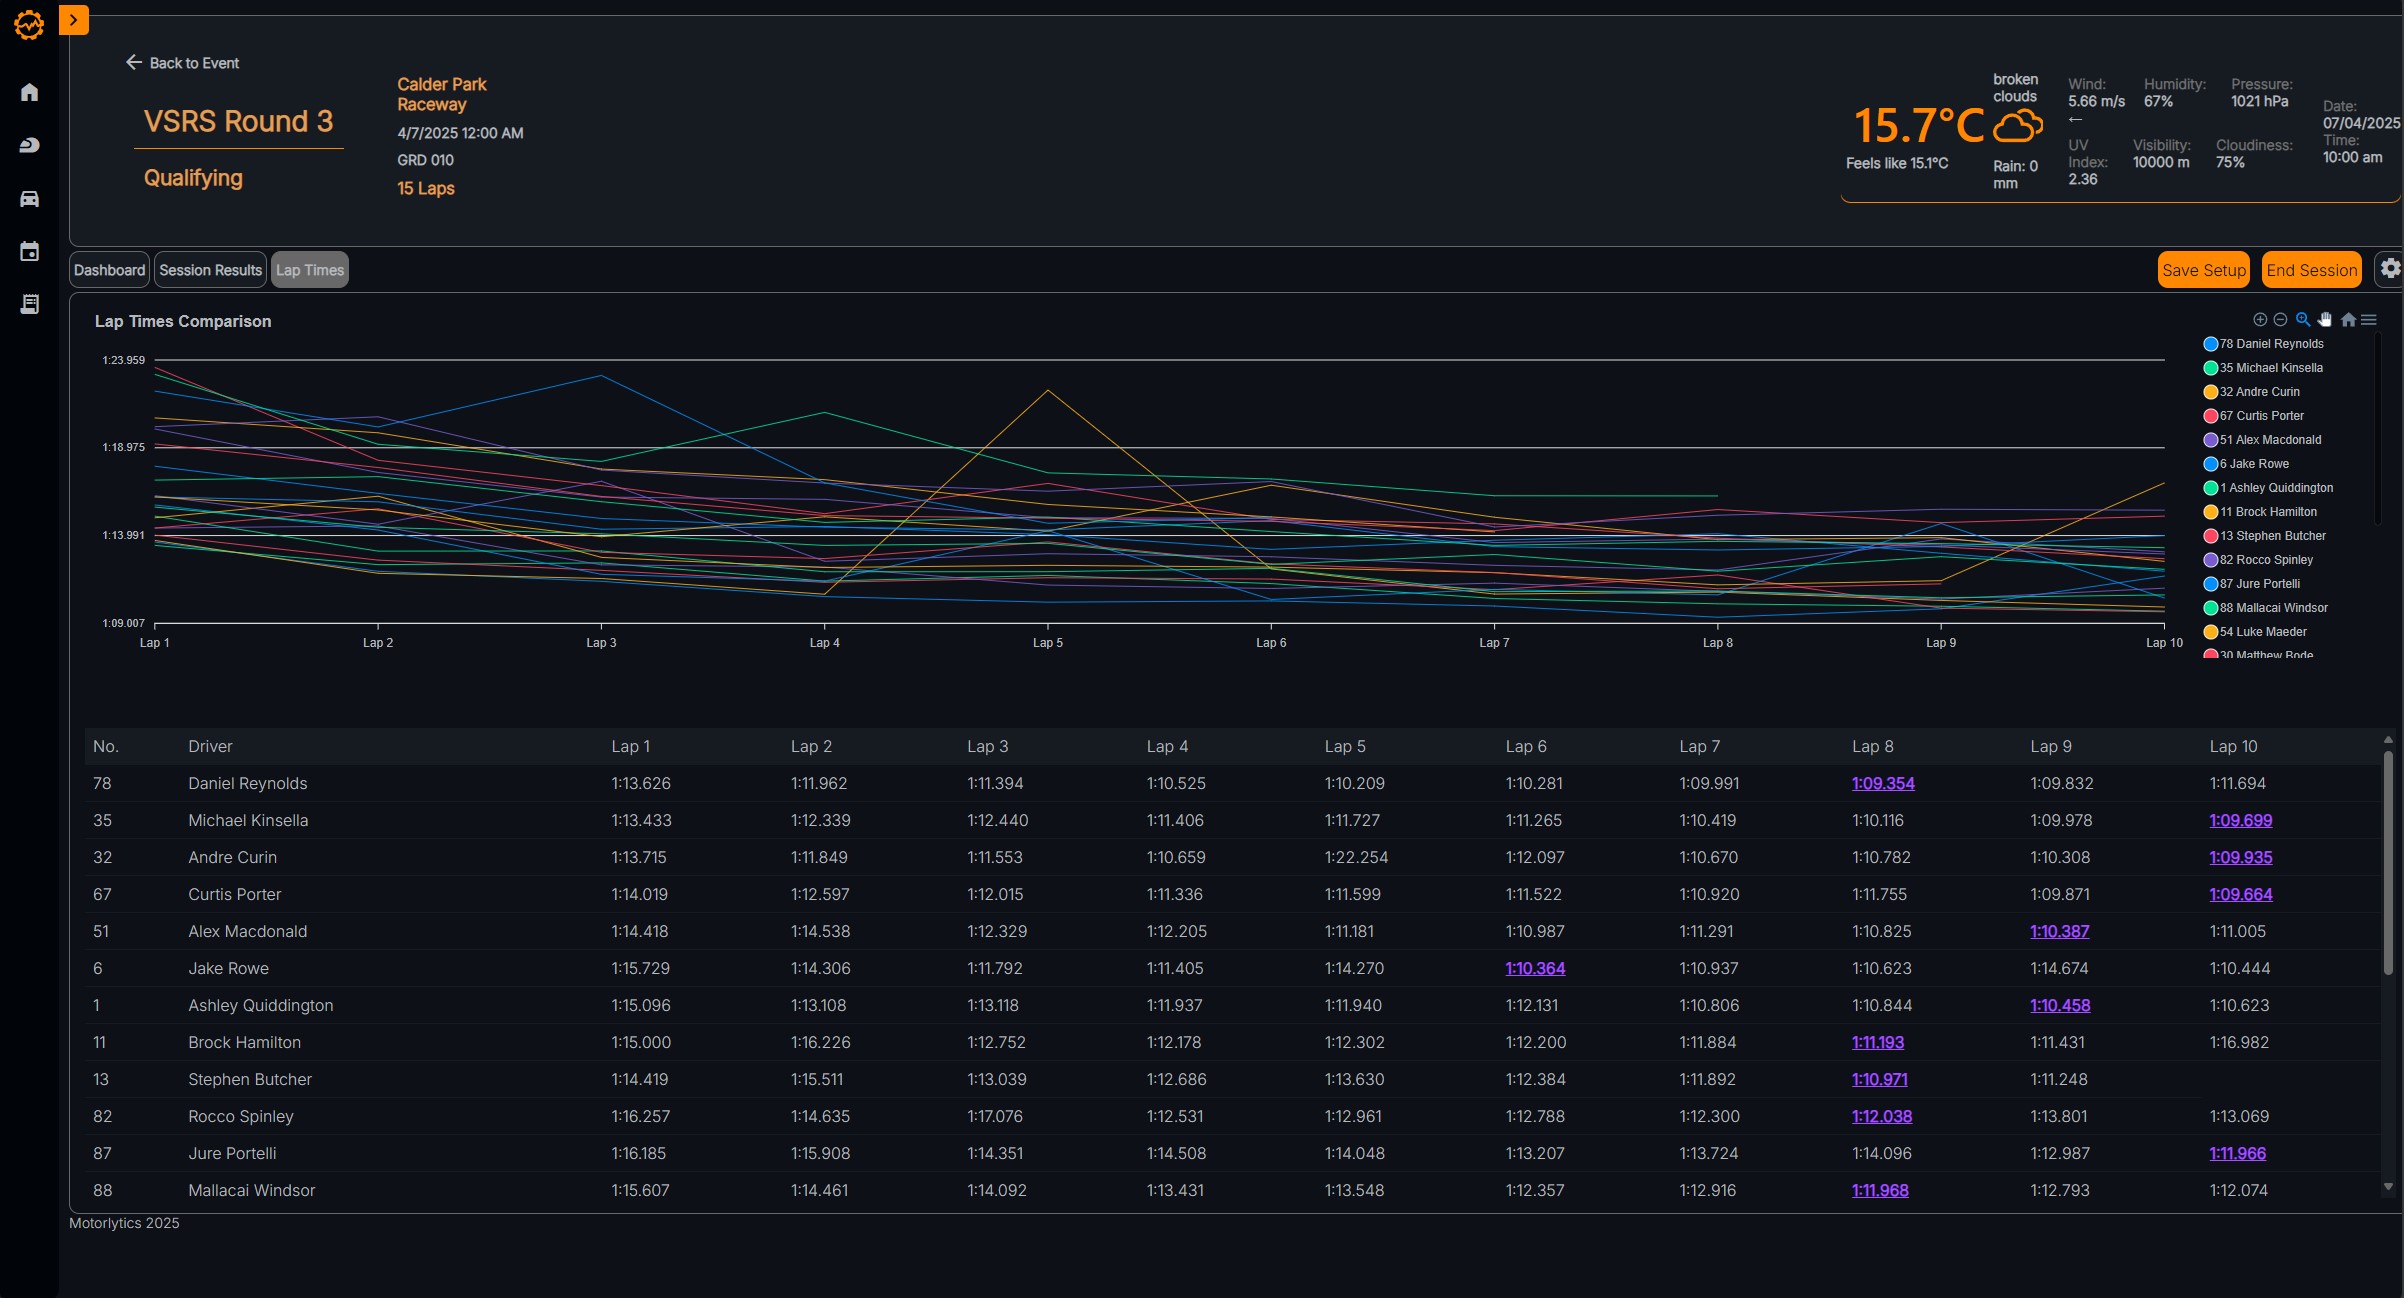Select the helmet drivers icon in sidebar
The image size is (2404, 1298).
[x=29, y=144]
